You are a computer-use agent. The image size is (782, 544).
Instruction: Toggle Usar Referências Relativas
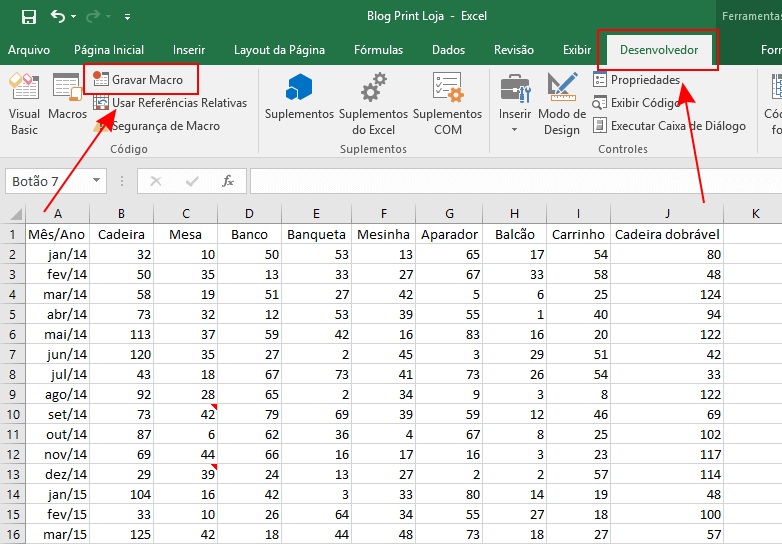(x=178, y=103)
